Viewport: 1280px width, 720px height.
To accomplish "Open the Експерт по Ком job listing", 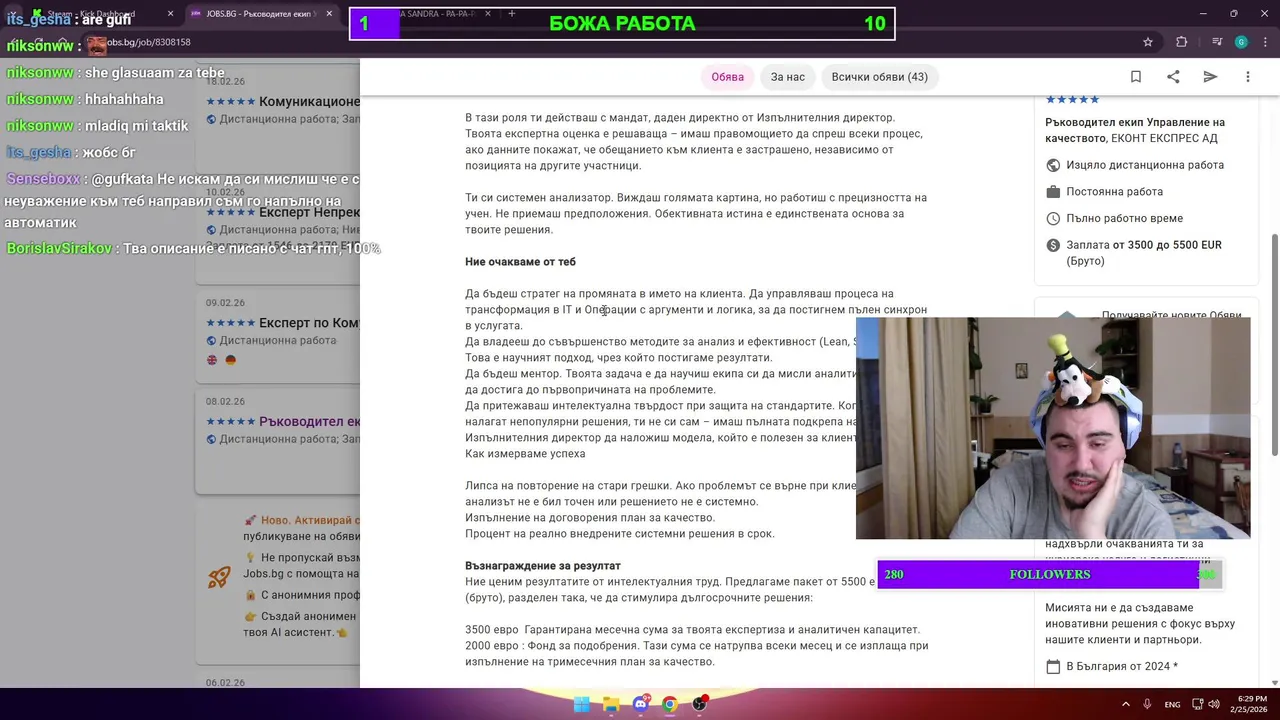I will 309,323.
